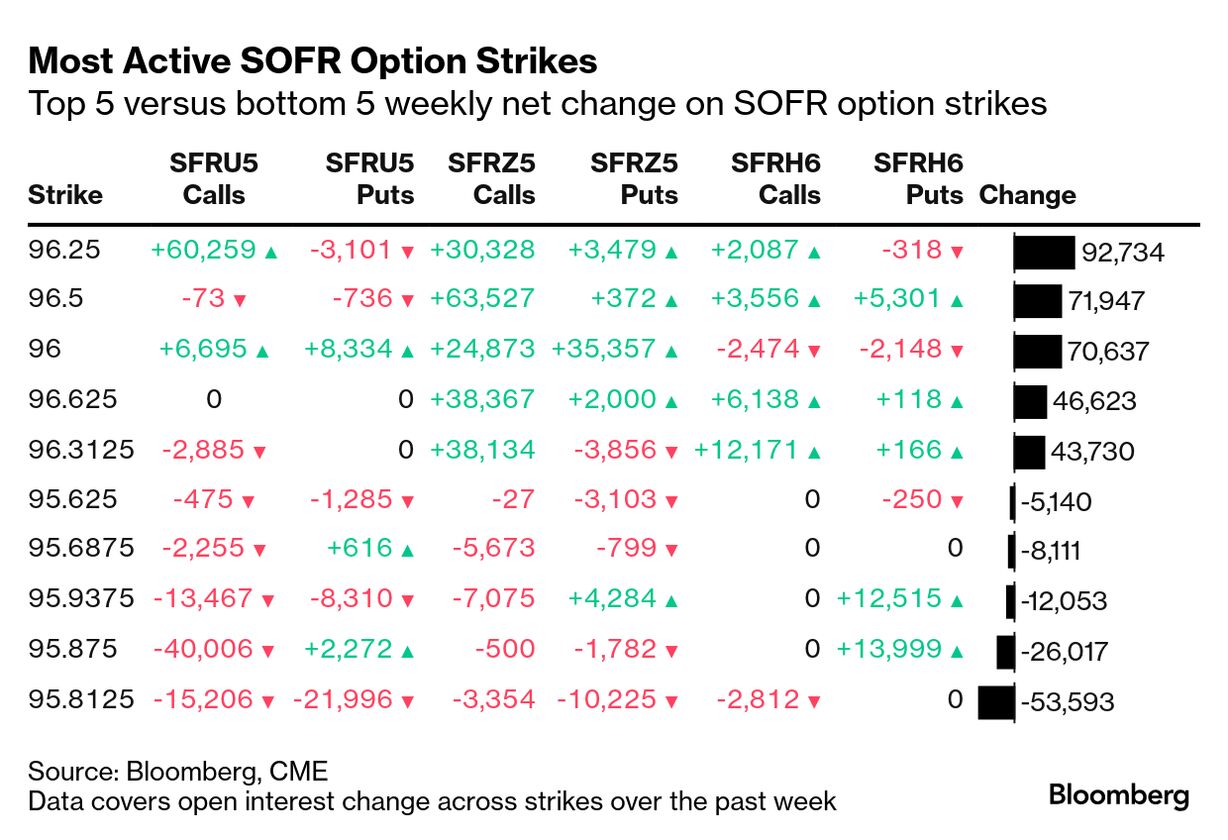1228x840 pixels.
Task: Click the red down arrow next to -3,101
Action: tap(407, 252)
